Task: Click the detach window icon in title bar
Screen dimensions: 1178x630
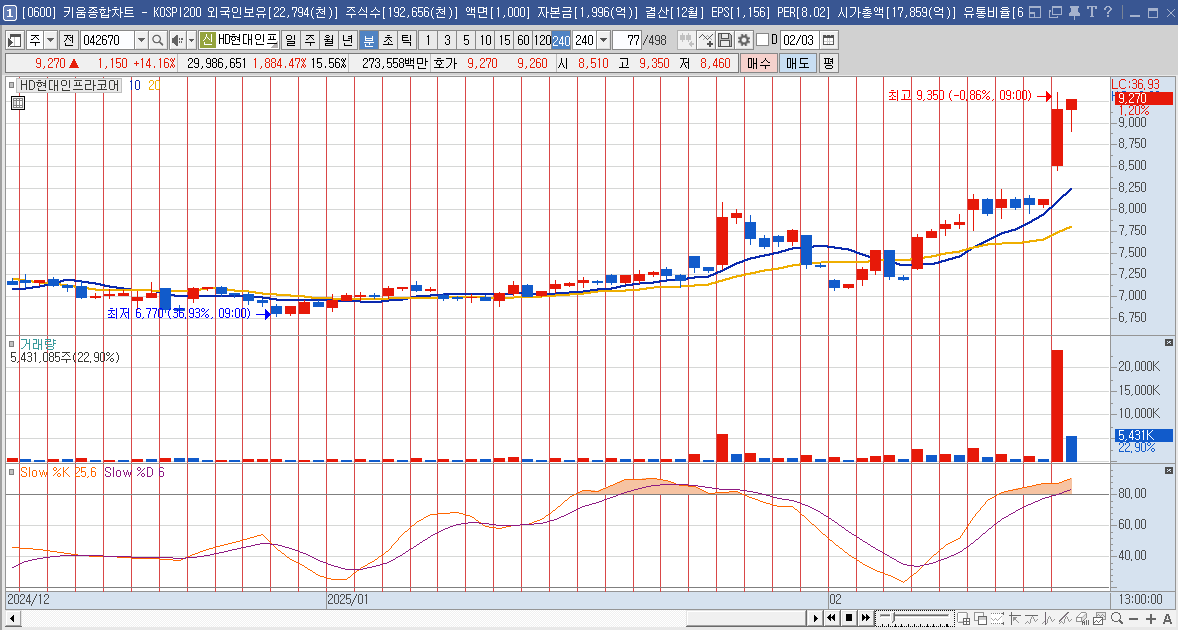Action: (x=1055, y=12)
